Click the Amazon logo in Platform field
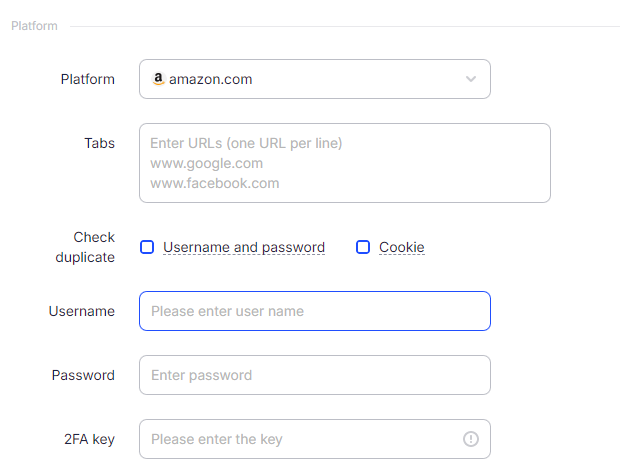This screenshot has height=473, width=620. click(158, 79)
